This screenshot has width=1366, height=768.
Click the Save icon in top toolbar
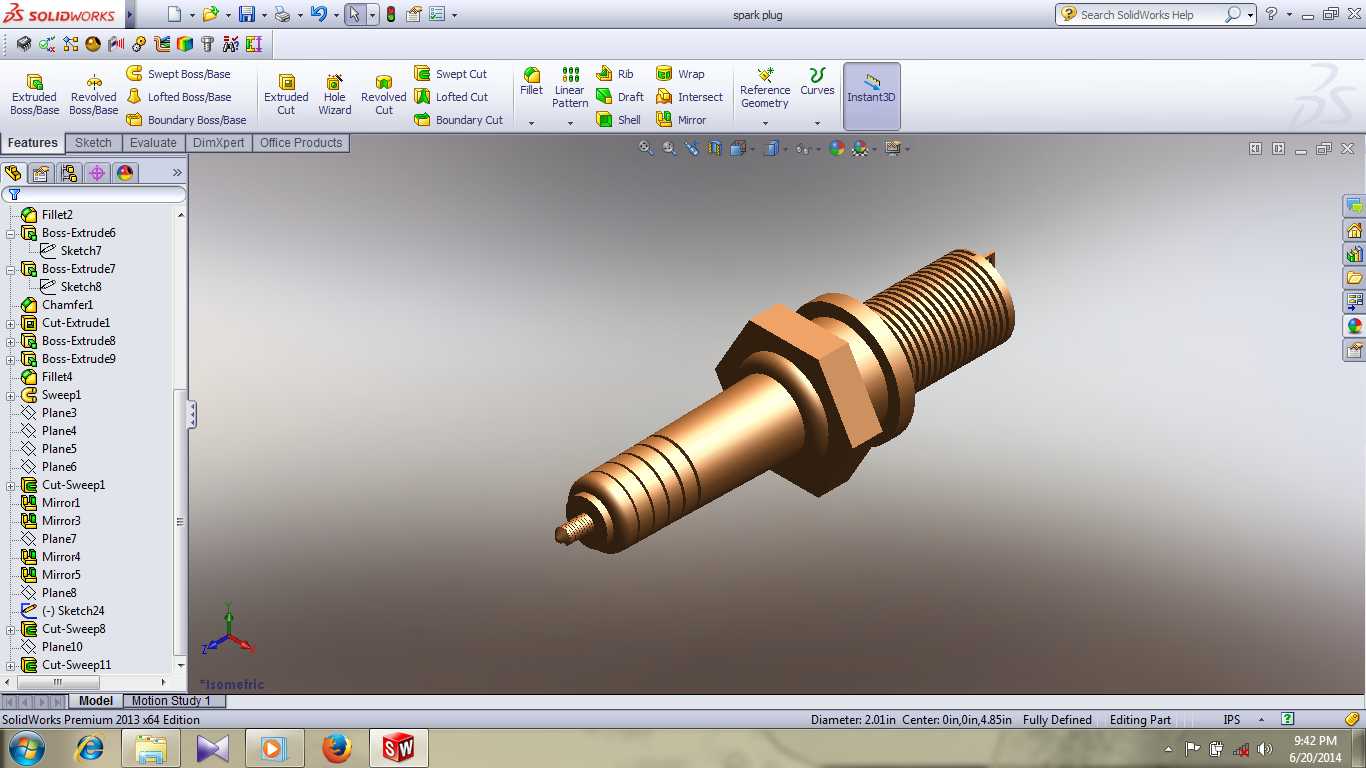coord(246,14)
